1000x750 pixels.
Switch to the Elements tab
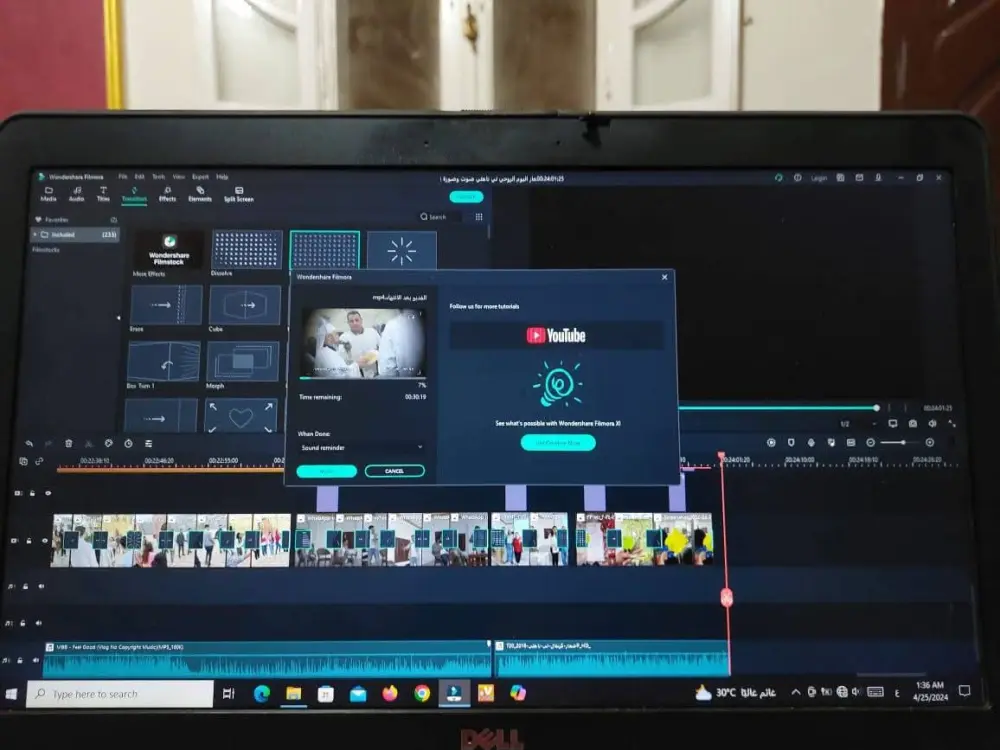click(200, 194)
